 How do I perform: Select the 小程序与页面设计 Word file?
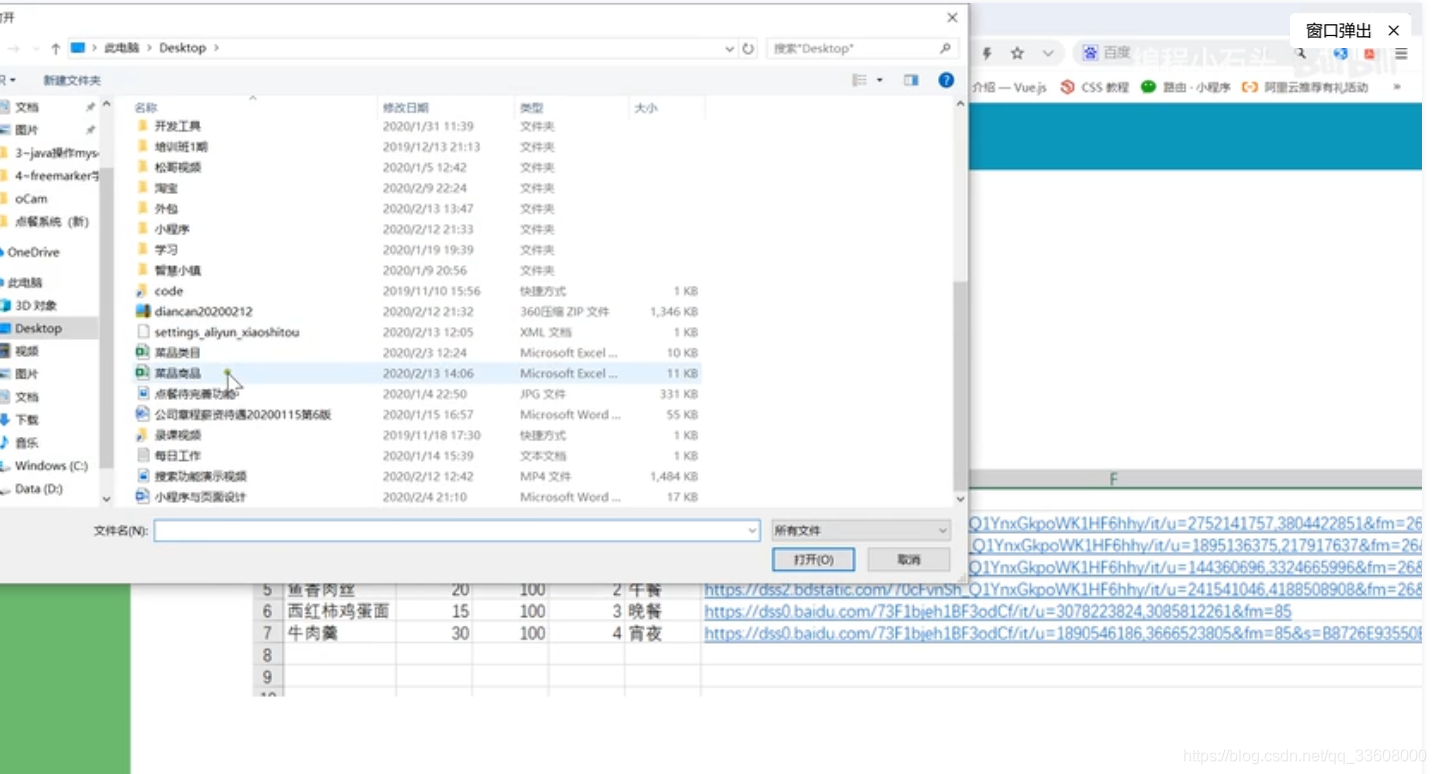418,497
